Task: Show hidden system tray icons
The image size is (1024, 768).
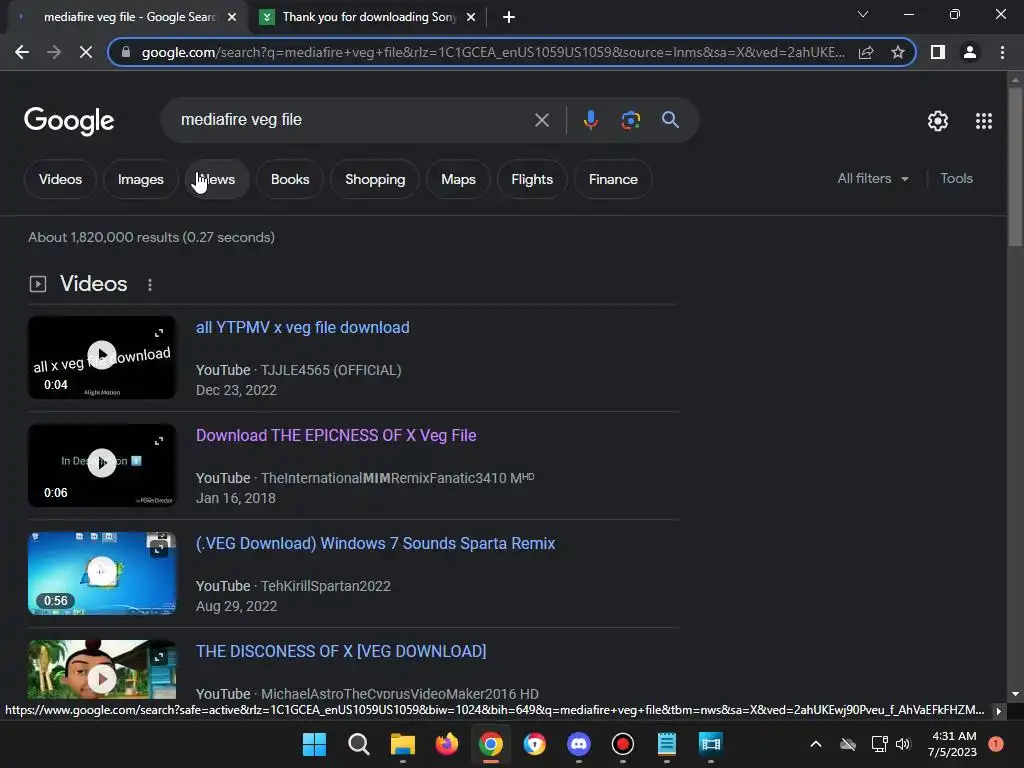Action: (816, 744)
